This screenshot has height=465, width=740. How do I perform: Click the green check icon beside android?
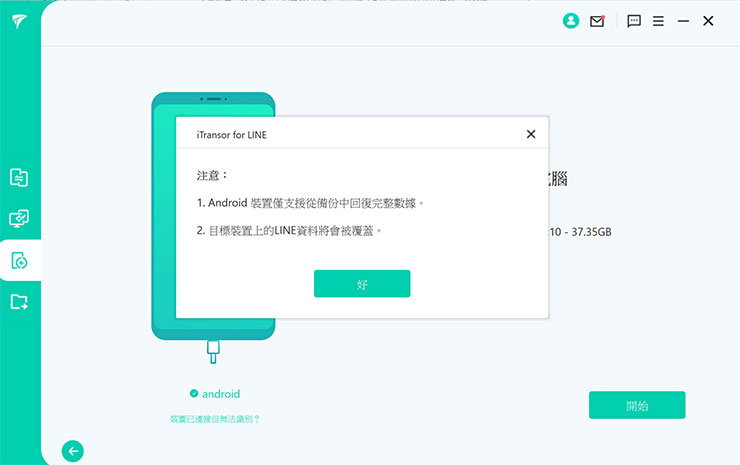point(193,393)
